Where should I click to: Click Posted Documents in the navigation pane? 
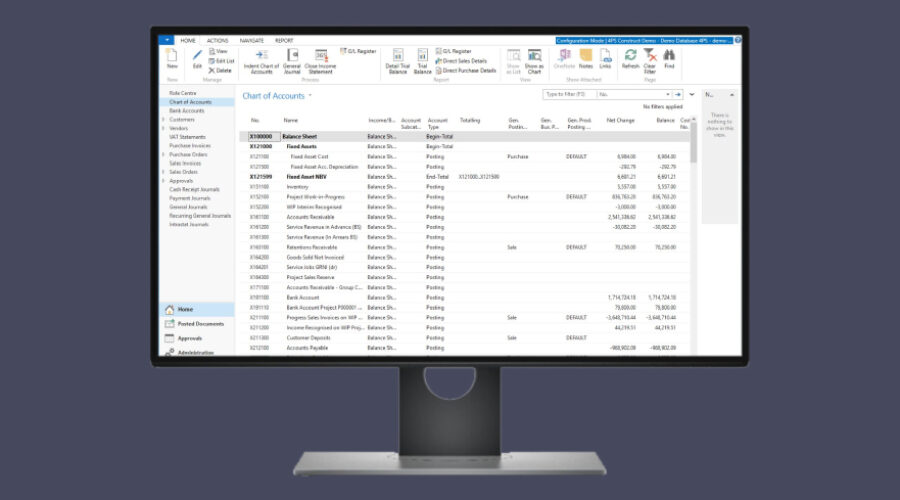point(200,324)
